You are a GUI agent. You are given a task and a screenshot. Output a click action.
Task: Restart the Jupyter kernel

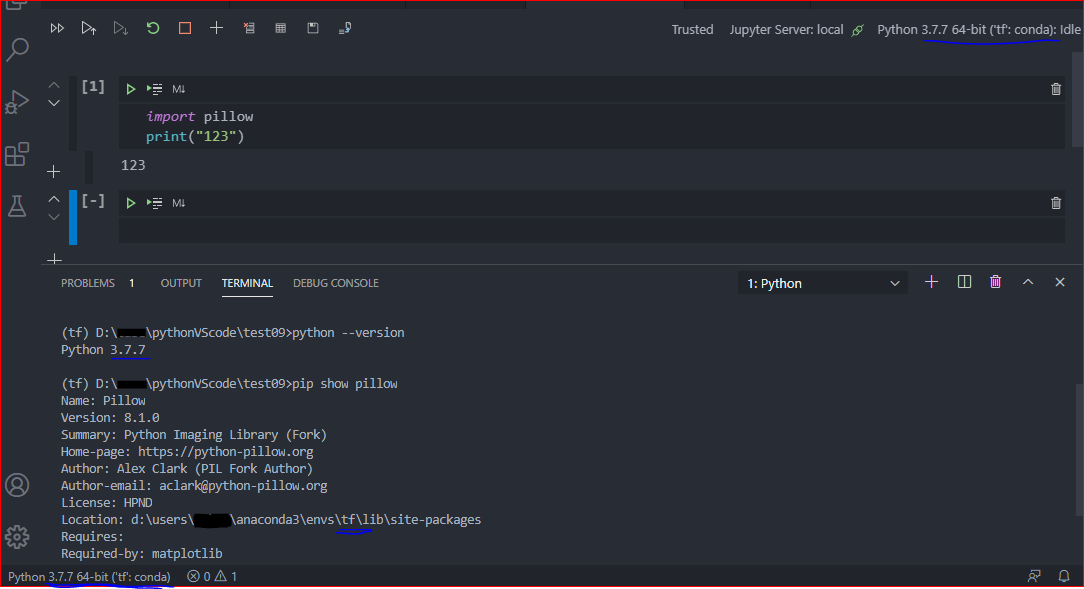(152, 28)
